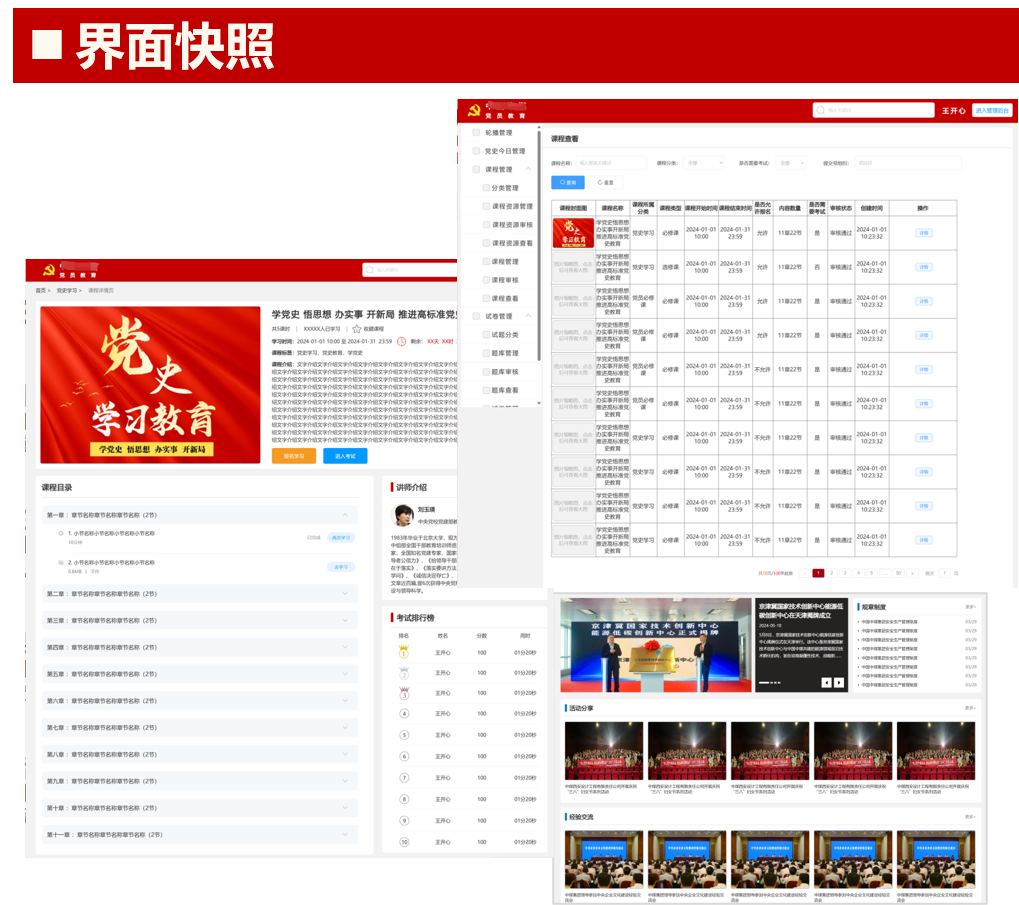Tick the 分类管理 checkbox in sidebar

point(486,188)
